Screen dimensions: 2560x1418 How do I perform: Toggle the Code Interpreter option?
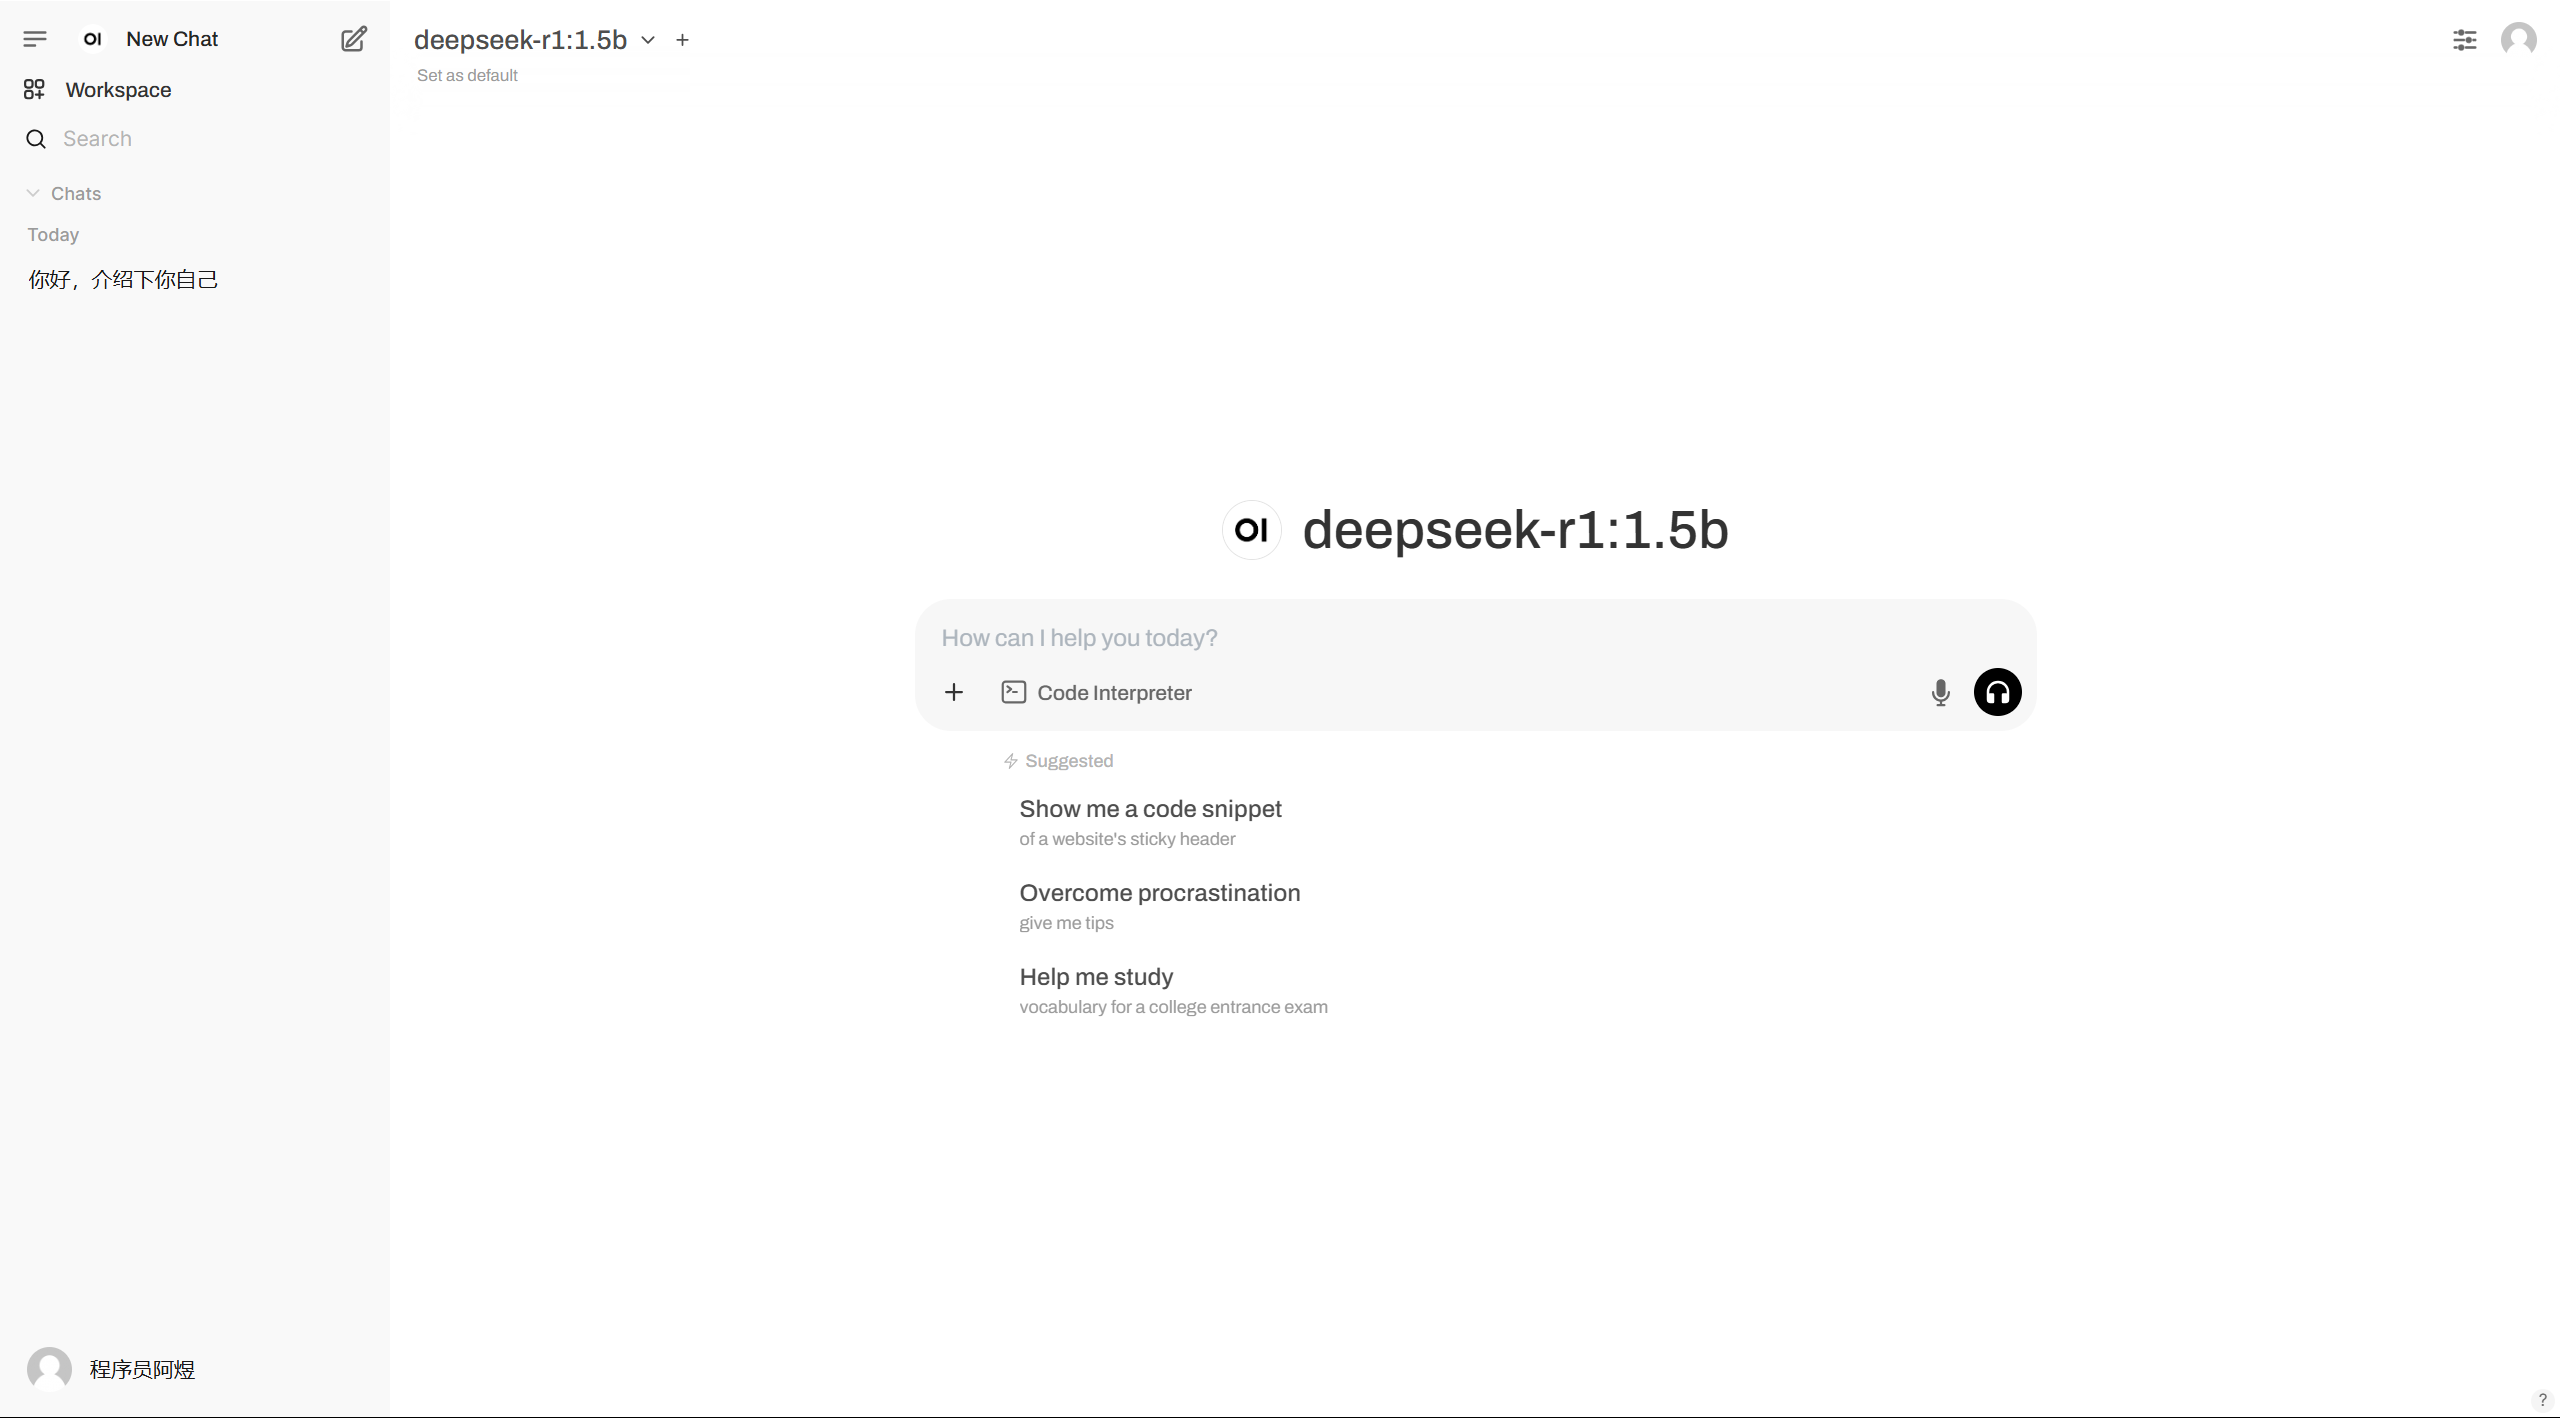pos(1097,693)
